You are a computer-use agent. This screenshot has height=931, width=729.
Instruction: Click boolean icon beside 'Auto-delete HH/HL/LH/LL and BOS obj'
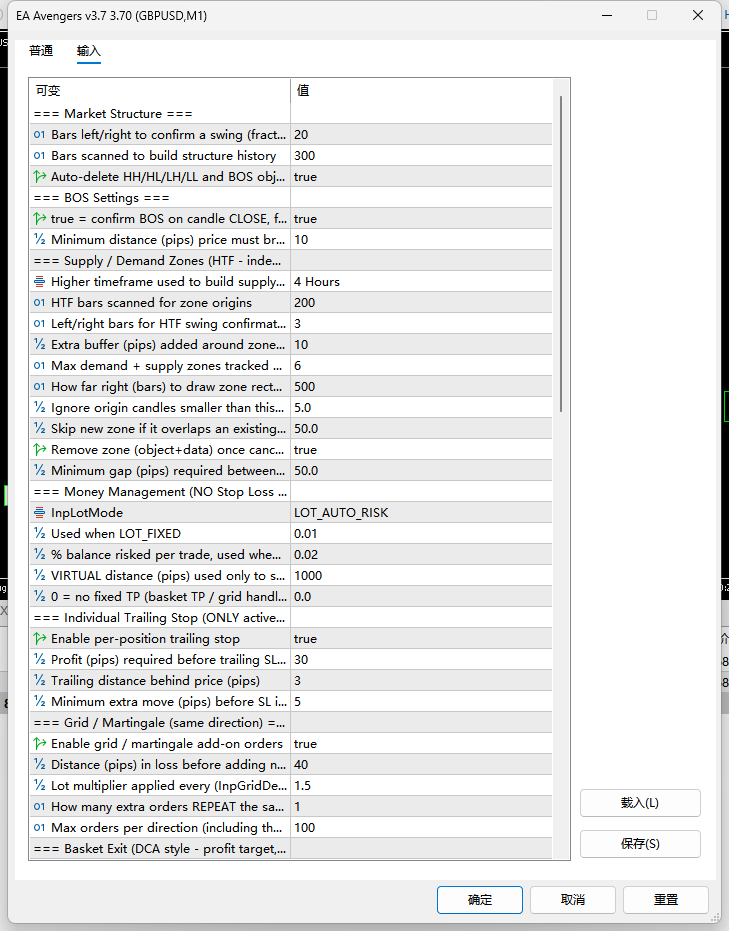pyautogui.click(x=39, y=177)
